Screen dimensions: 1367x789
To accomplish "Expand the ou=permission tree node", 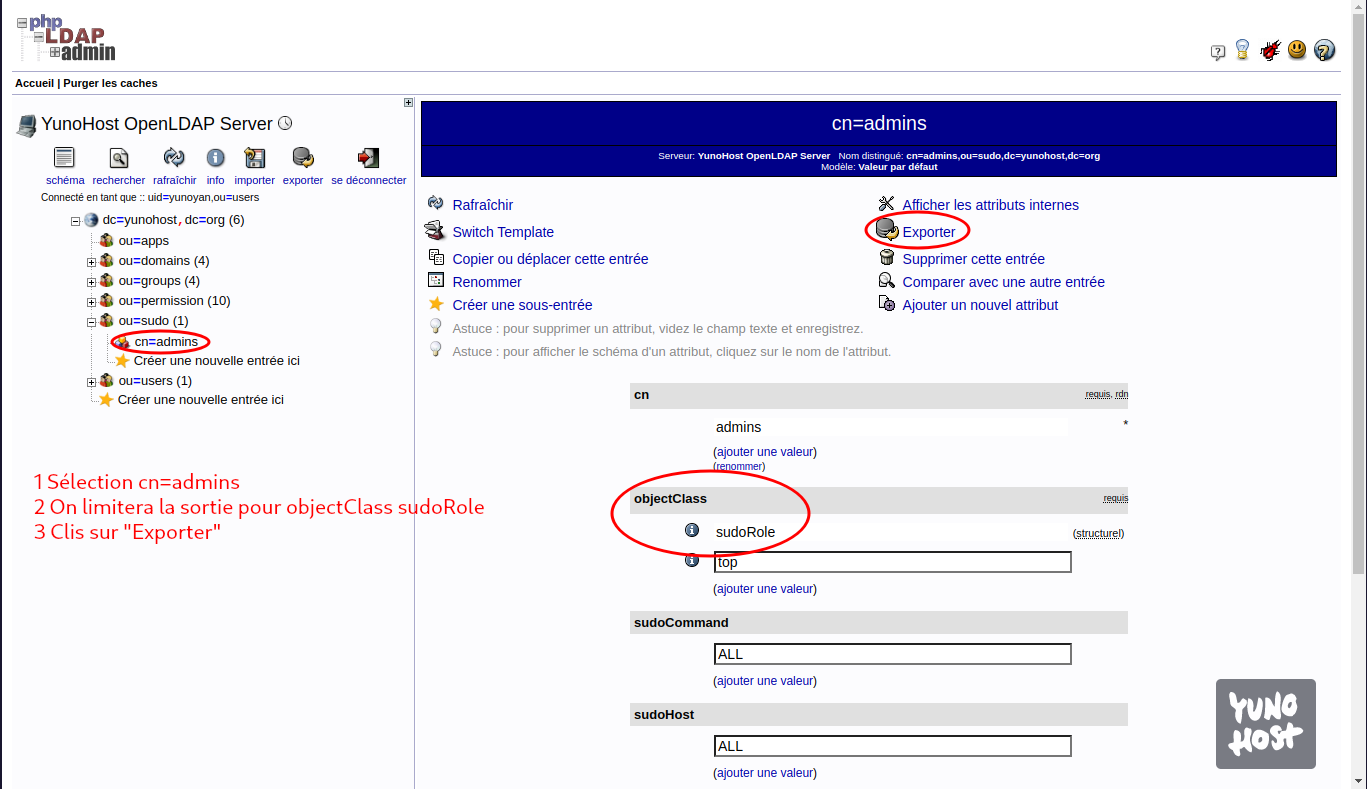I will point(91,302).
